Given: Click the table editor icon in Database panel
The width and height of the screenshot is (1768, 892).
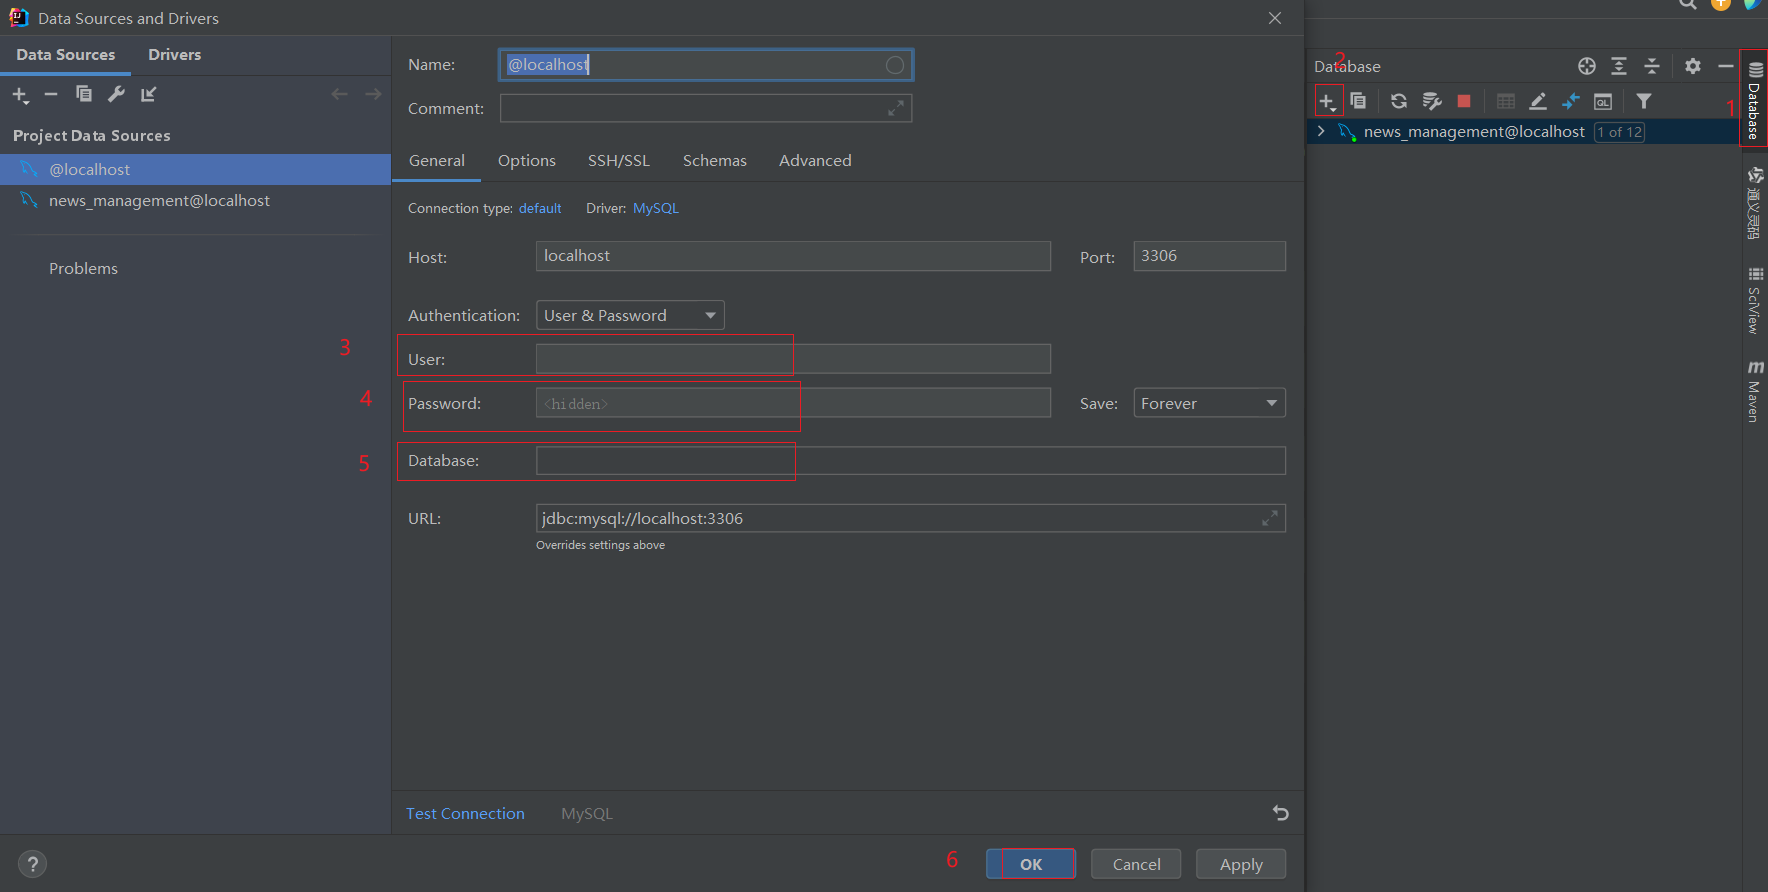Looking at the screenshot, I should 1506,101.
